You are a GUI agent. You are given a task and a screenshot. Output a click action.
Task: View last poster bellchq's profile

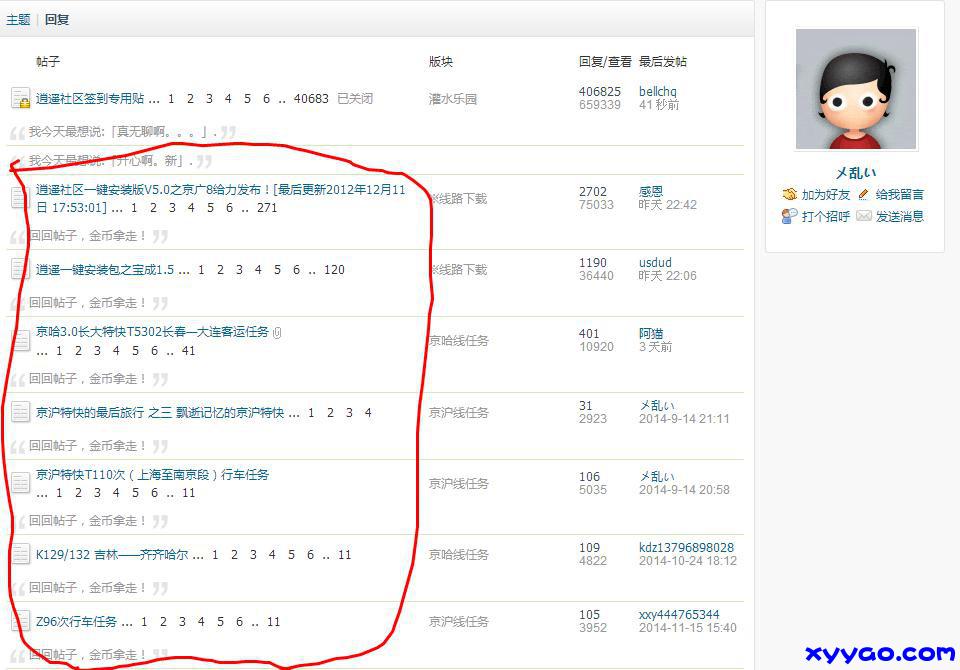point(658,91)
